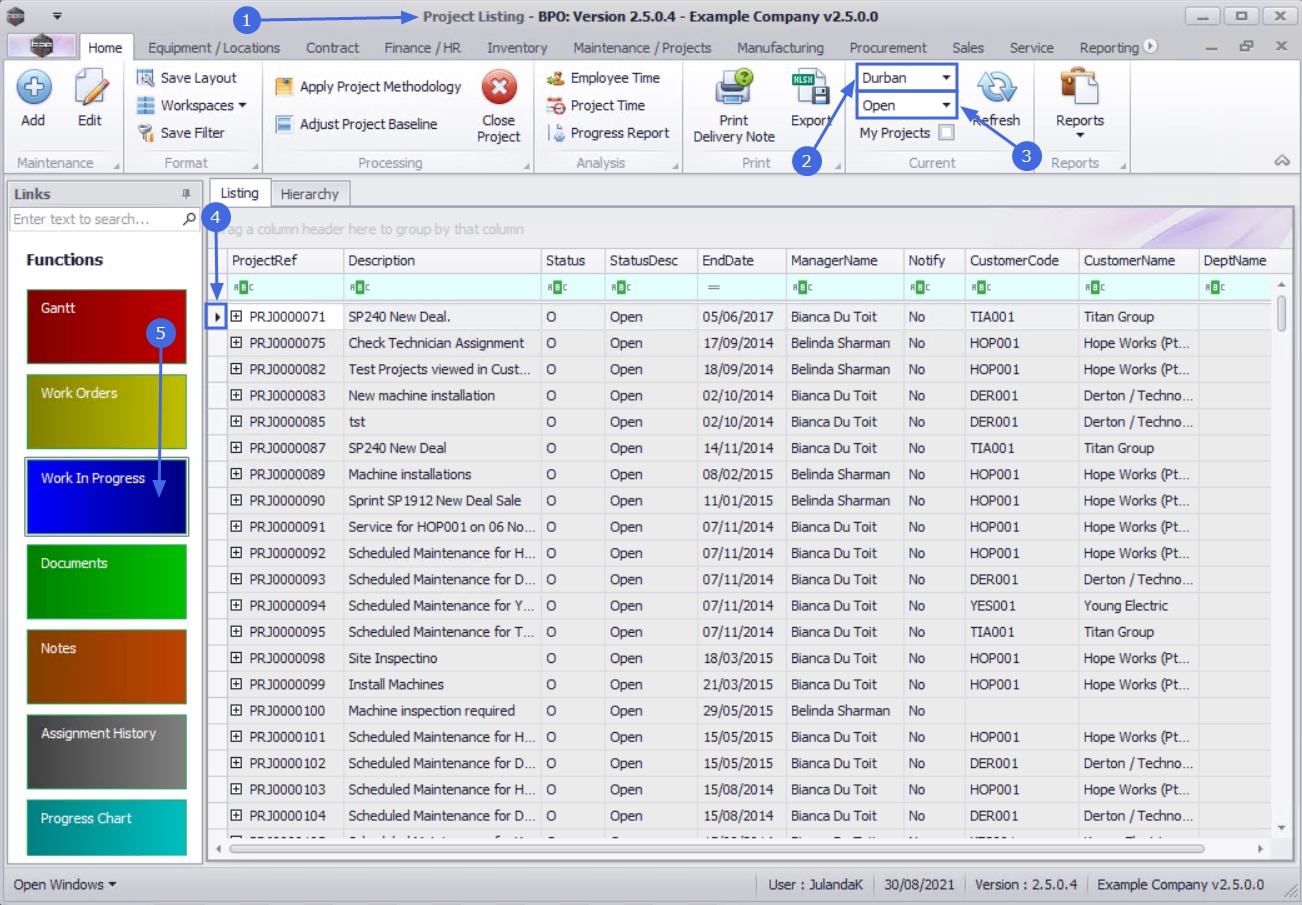Switch to the Hierarchy tab

[x=309, y=194]
